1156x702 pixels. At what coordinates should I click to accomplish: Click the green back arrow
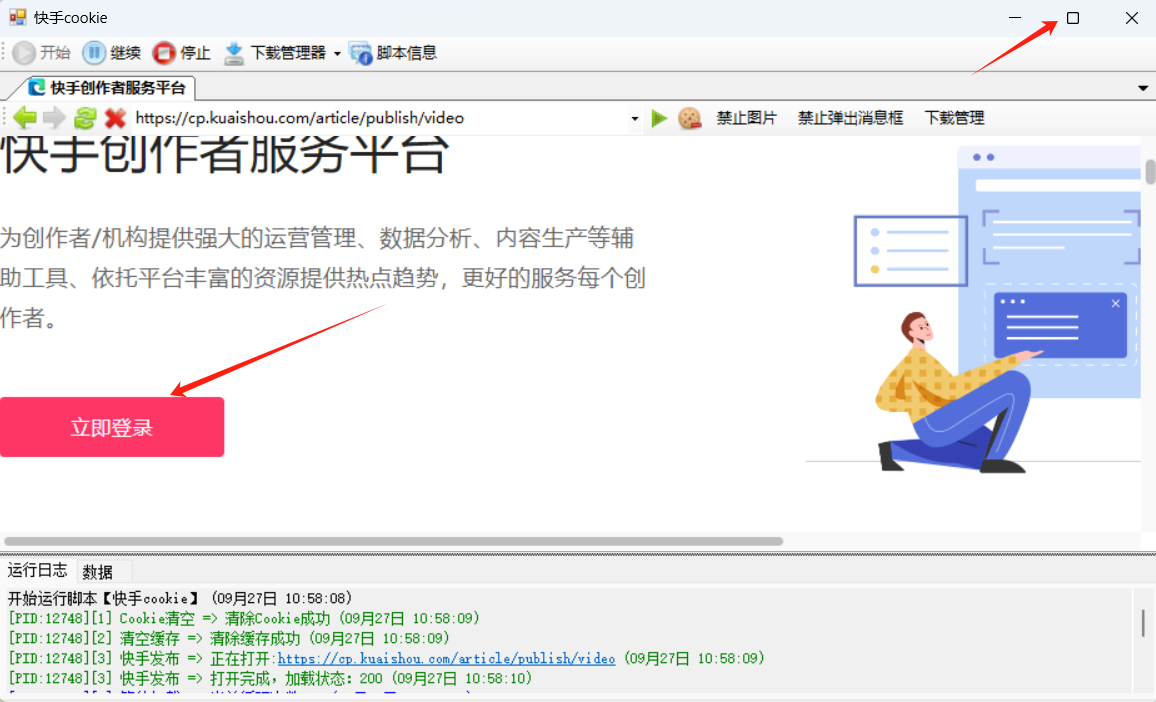pos(25,118)
